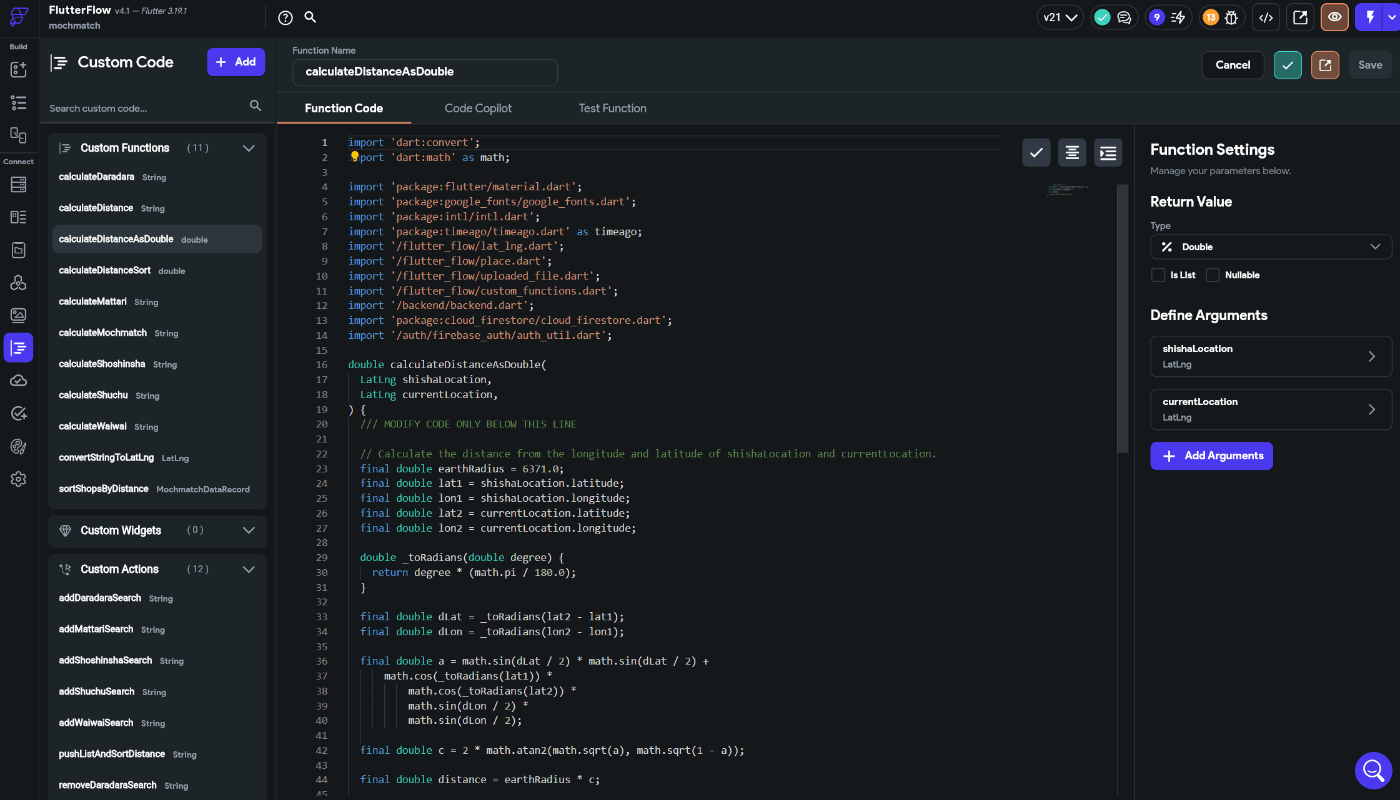Click the indent icon above the code editor
Viewport: 1400px width, 800px height.
[x=1108, y=152]
